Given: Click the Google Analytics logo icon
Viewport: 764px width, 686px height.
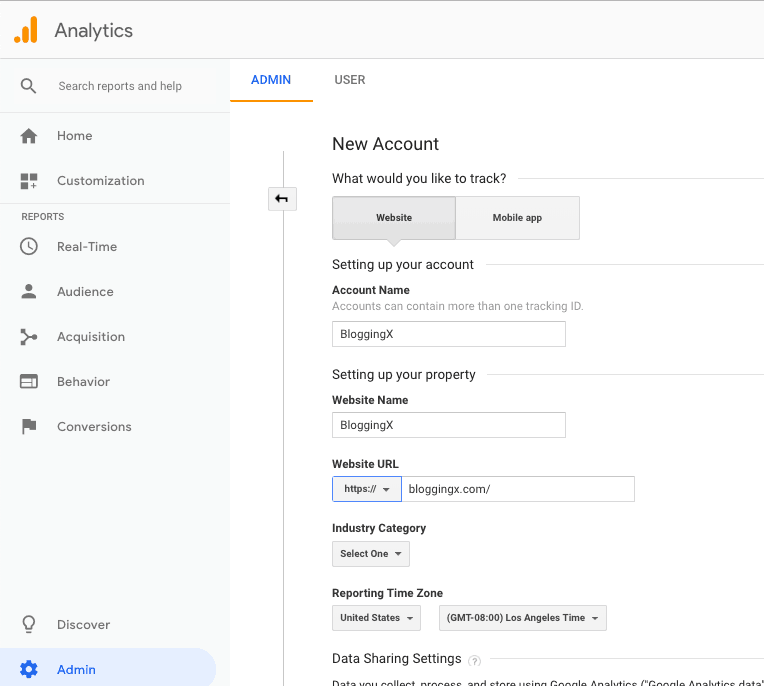Looking at the screenshot, I should [26, 30].
